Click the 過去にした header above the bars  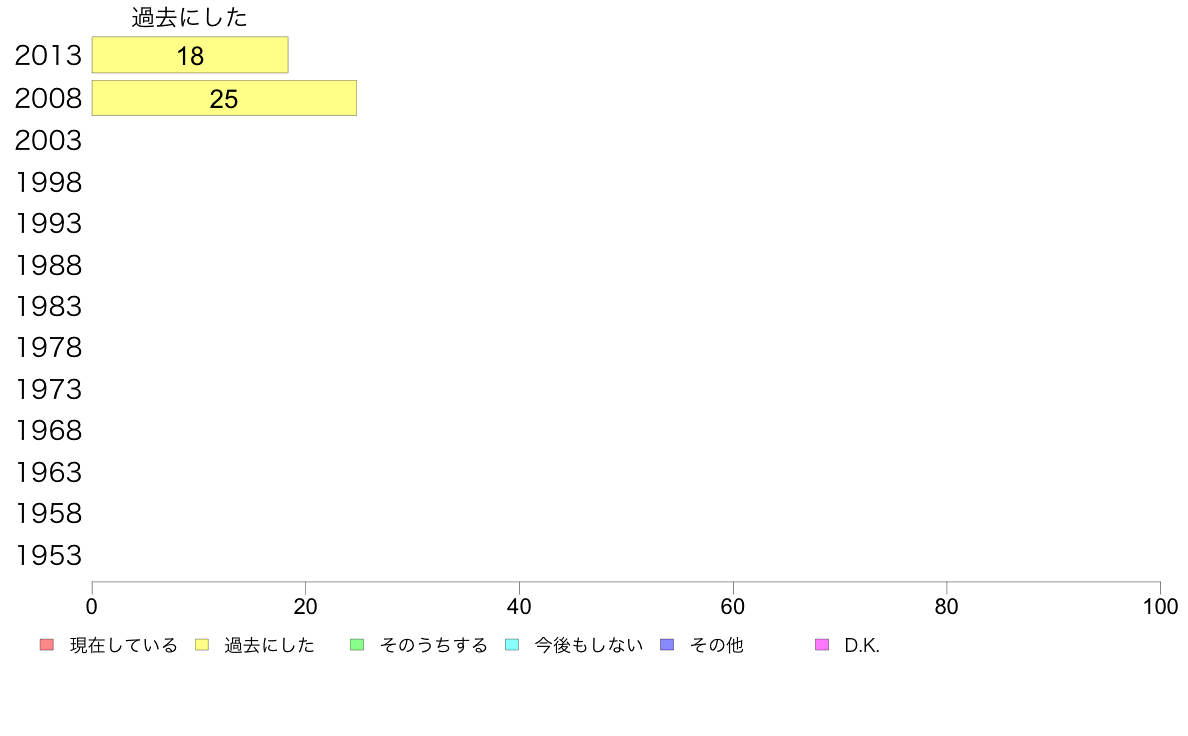(189, 17)
